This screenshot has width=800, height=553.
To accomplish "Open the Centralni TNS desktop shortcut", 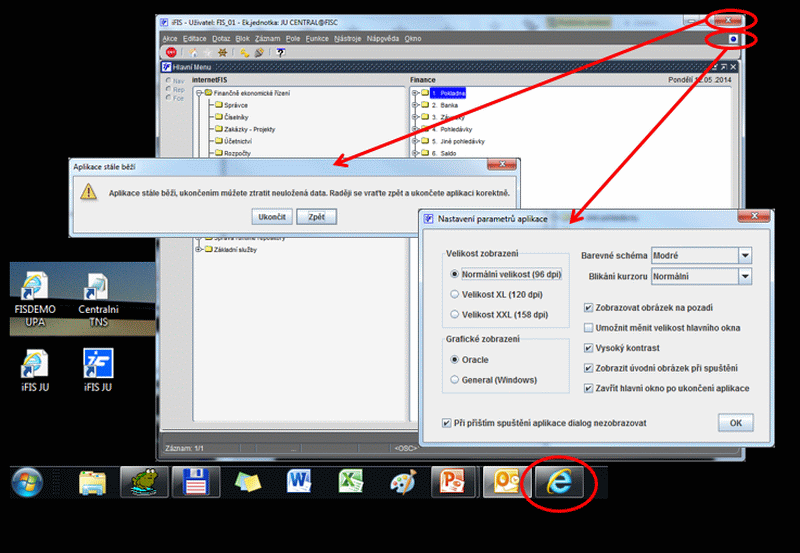I will (98, 299).
